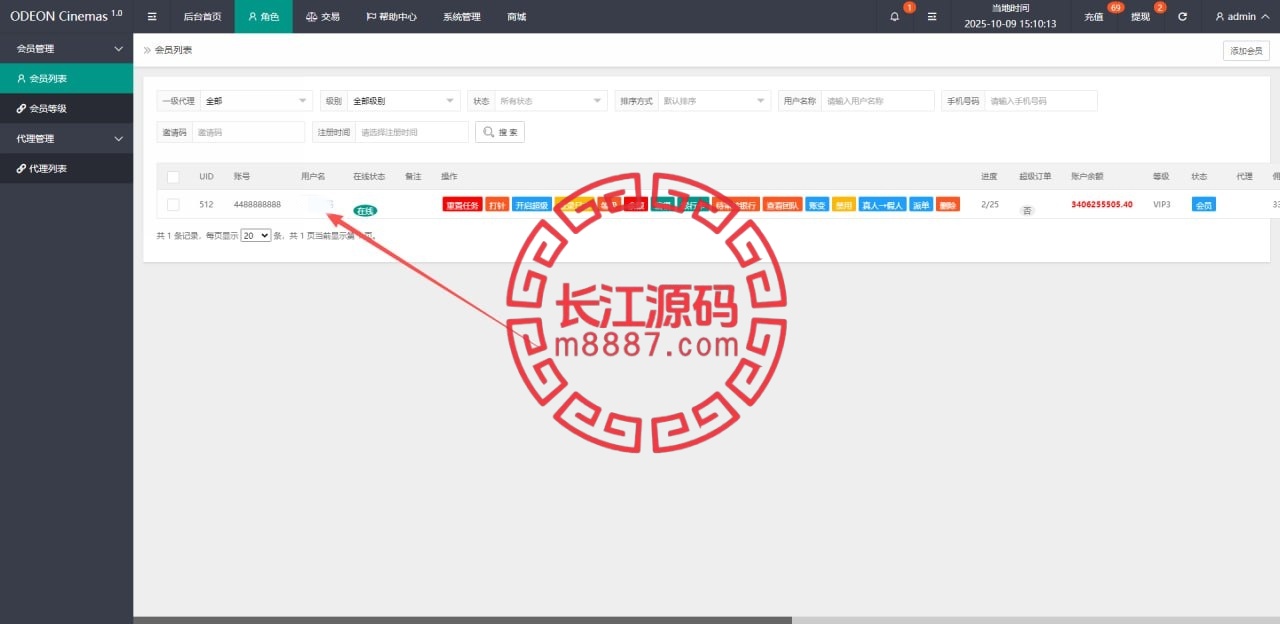Click the 添加会员 button
The image size is (1280, 624).
(1246, 51)
